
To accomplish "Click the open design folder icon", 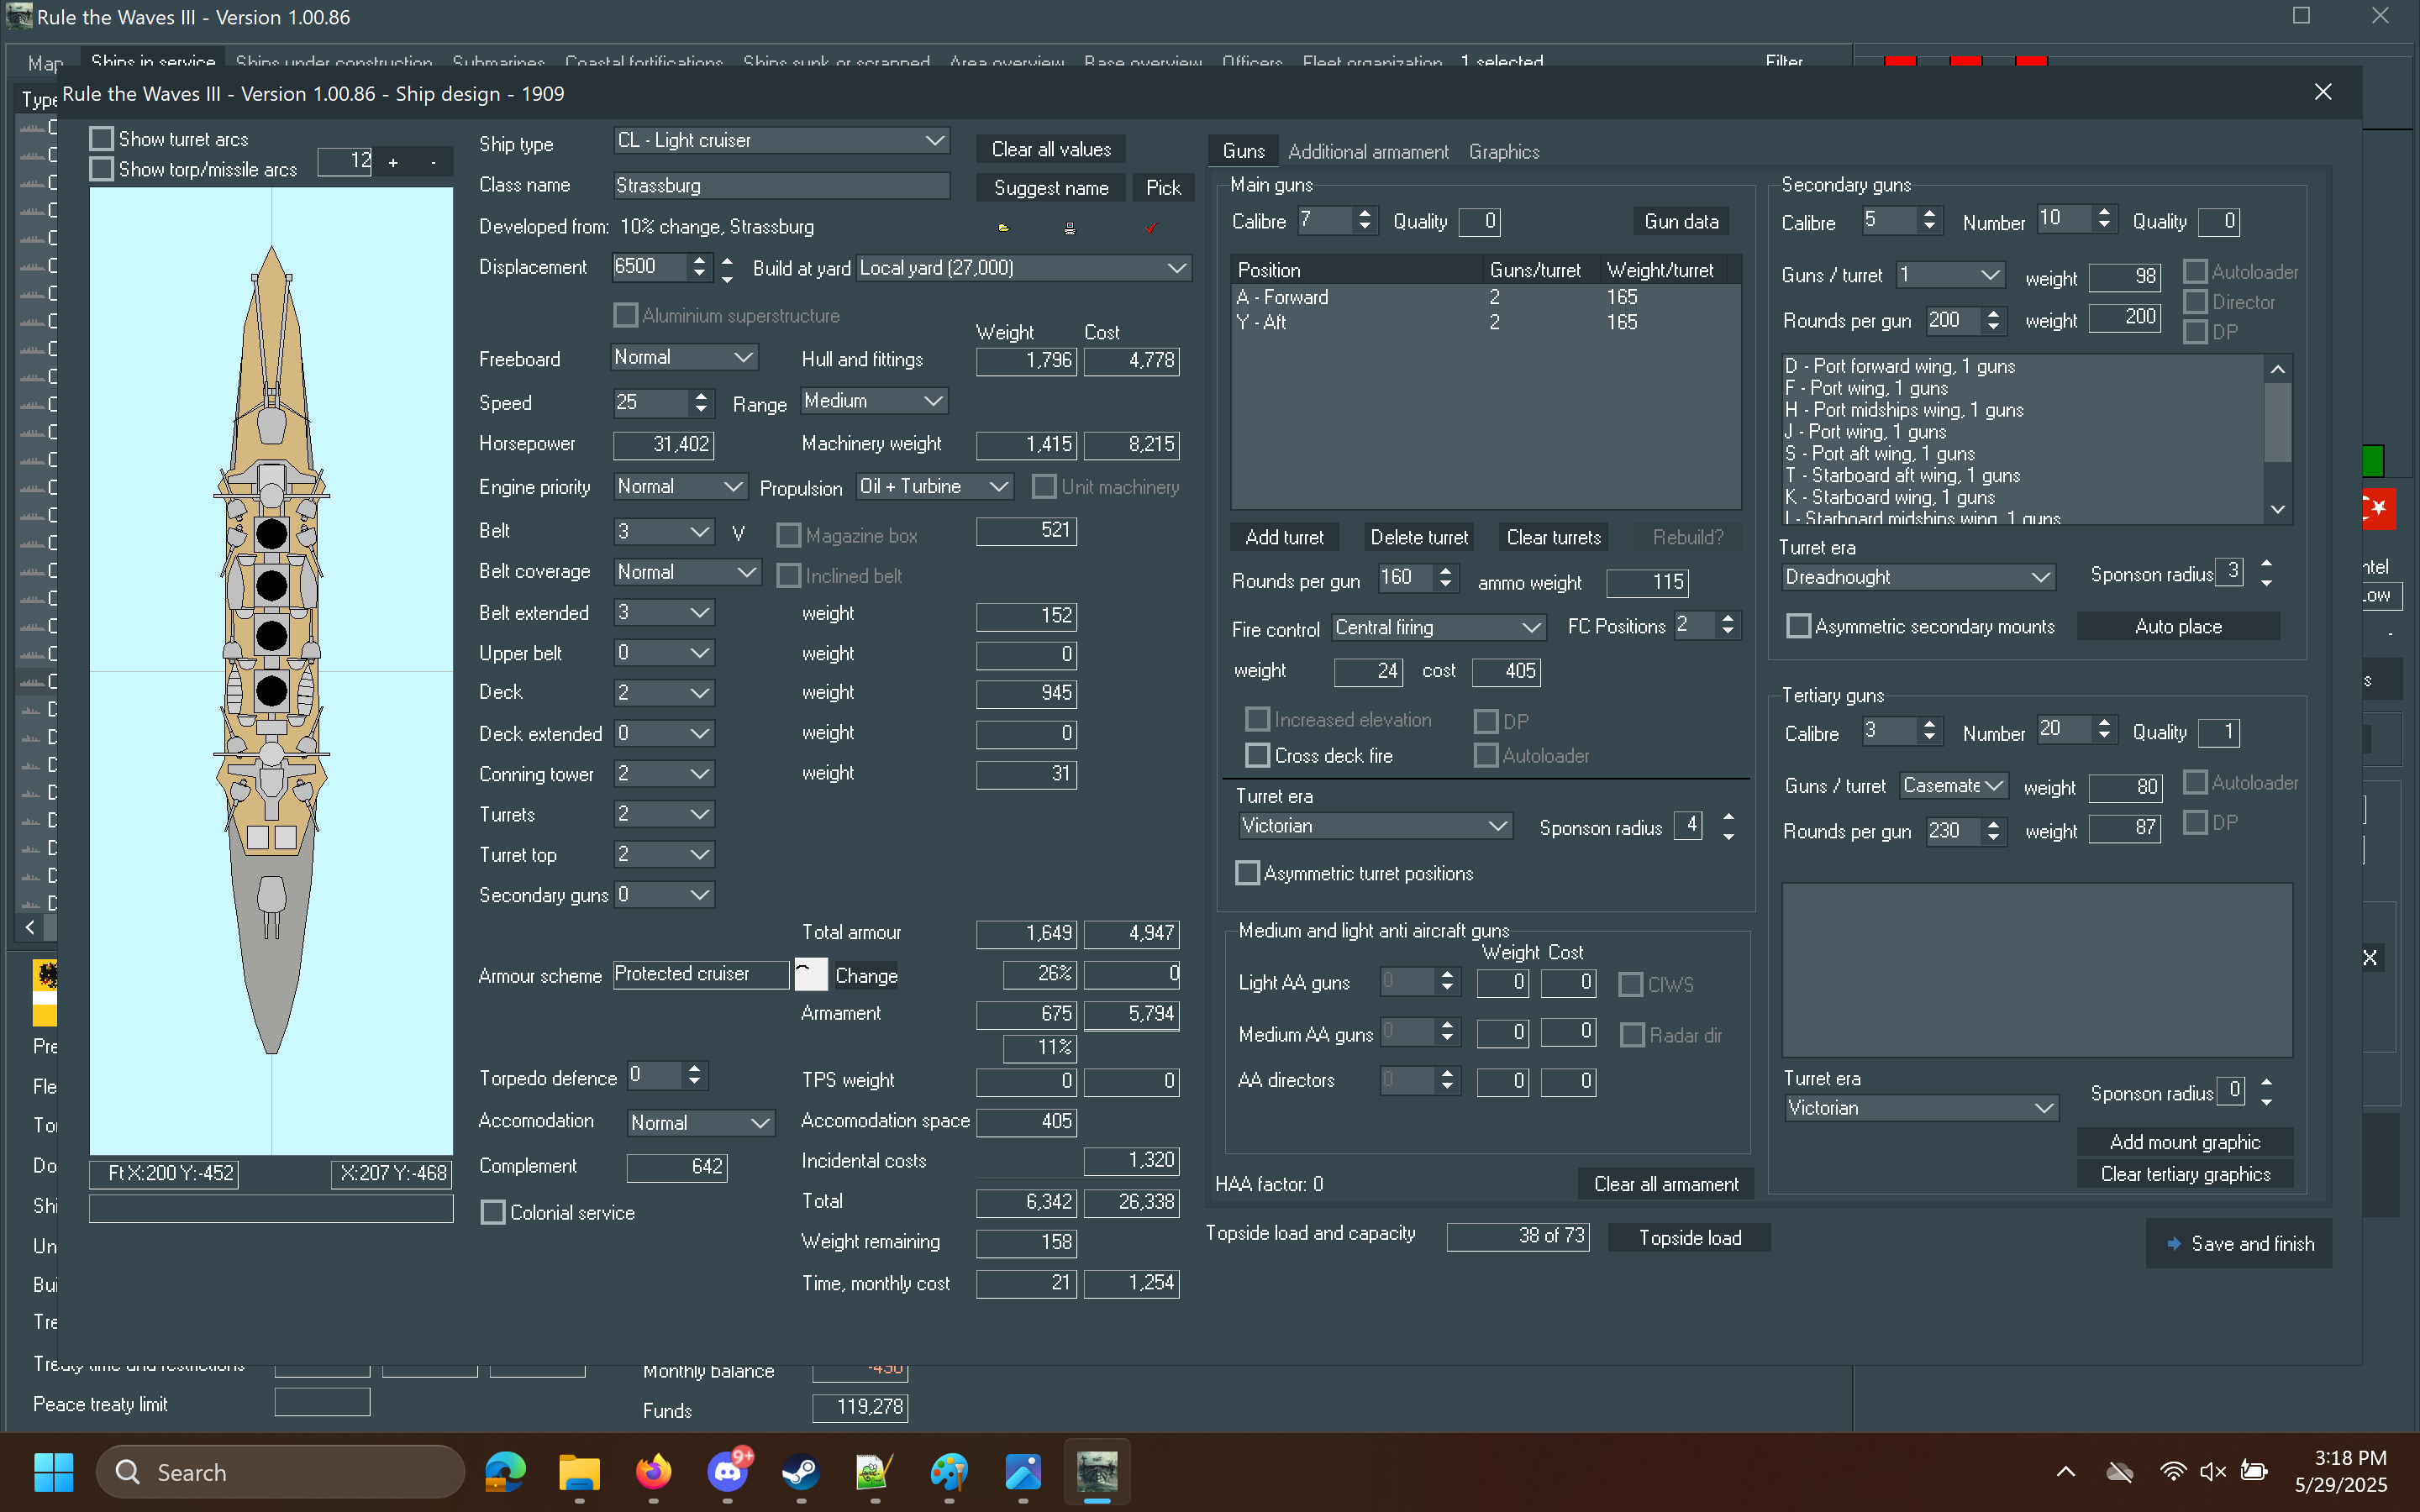I will pyautogui.click(x=1004, y=228).
